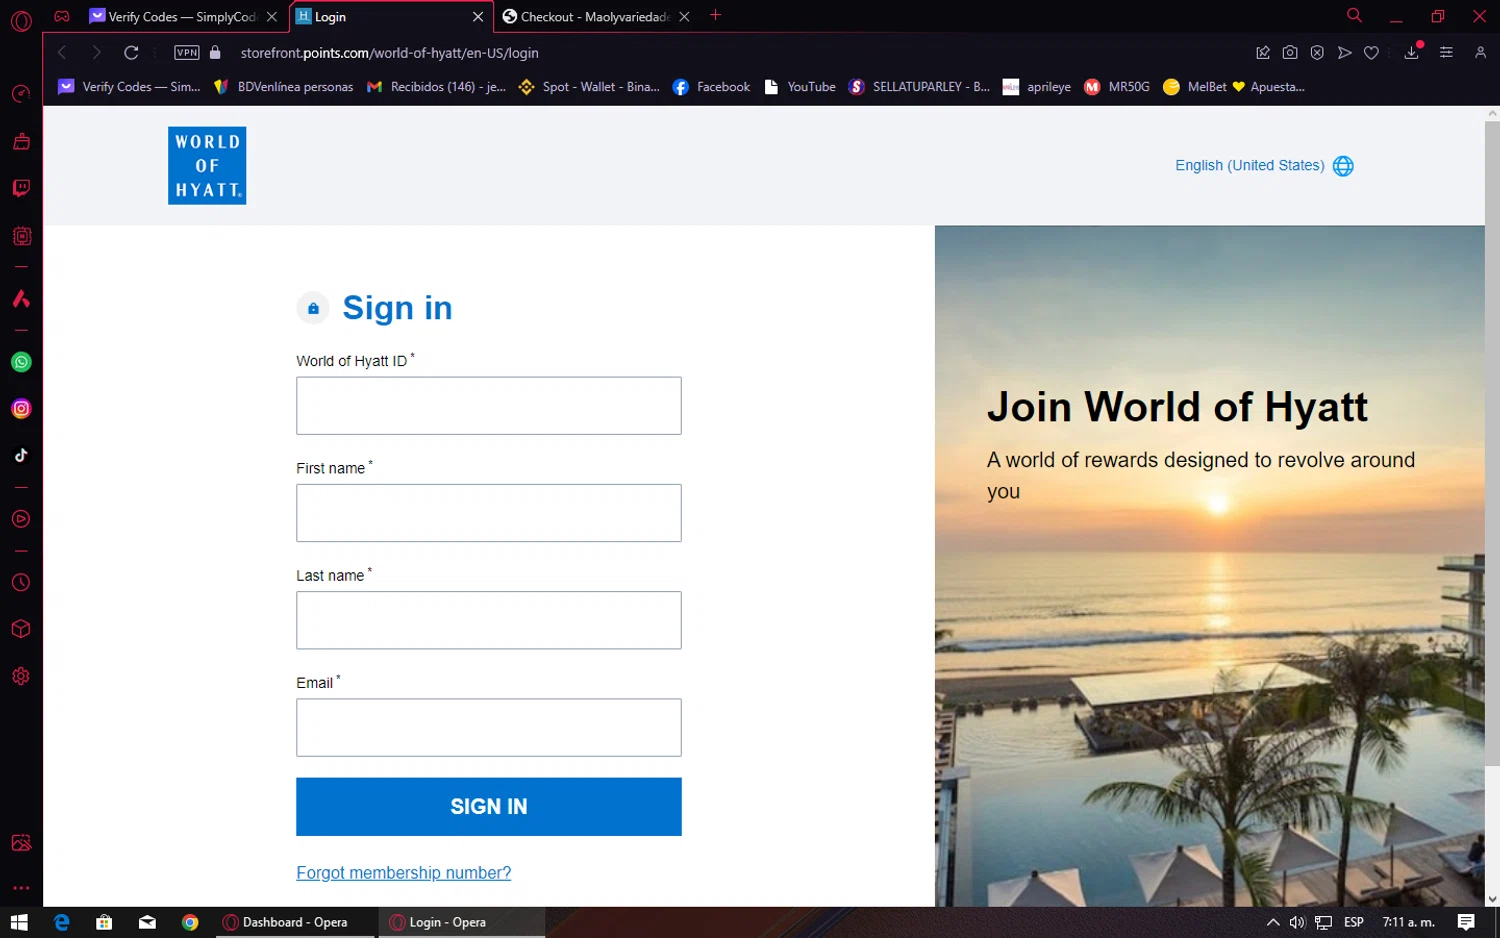This screenshot has height=938, width=1500.
Task: Close the Login tab
Action: click(x=478, y=17)
